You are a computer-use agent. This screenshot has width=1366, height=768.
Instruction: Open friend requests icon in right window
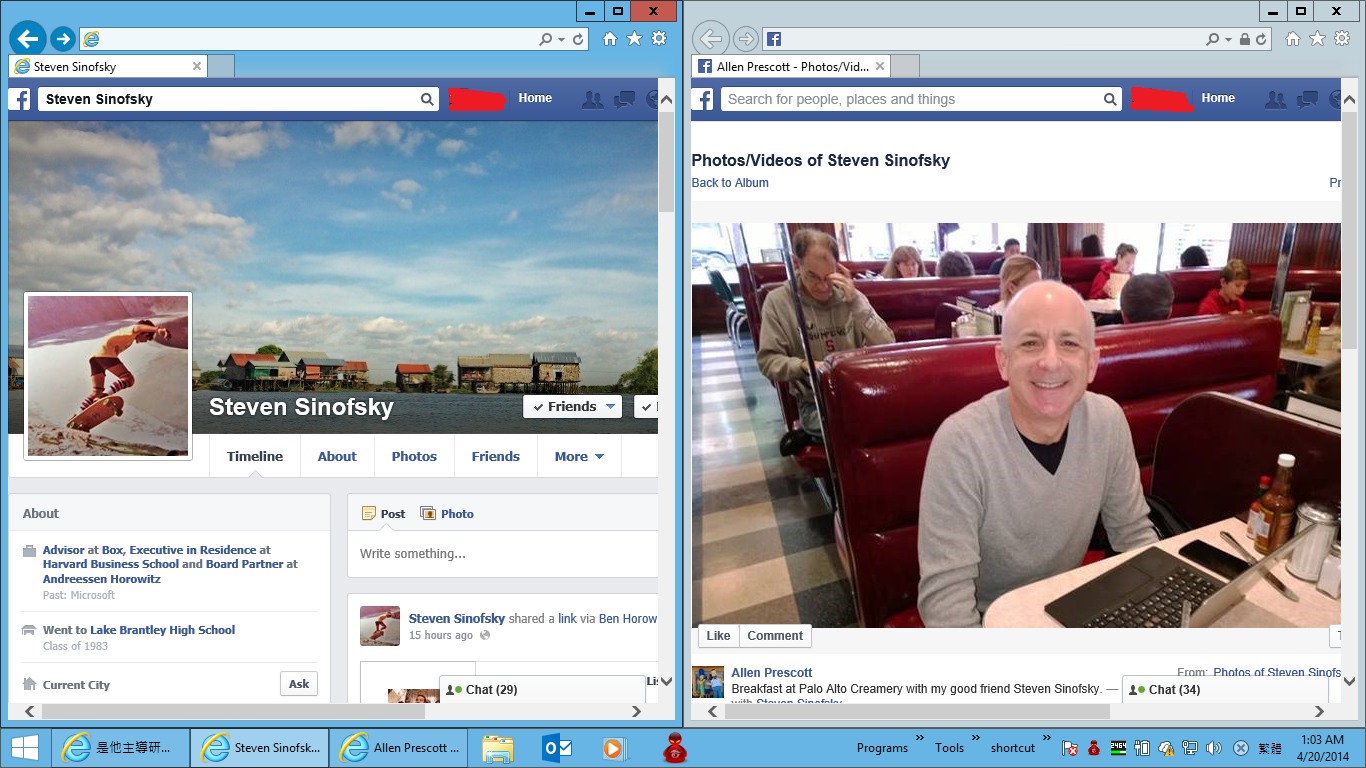pos(1276,99)
